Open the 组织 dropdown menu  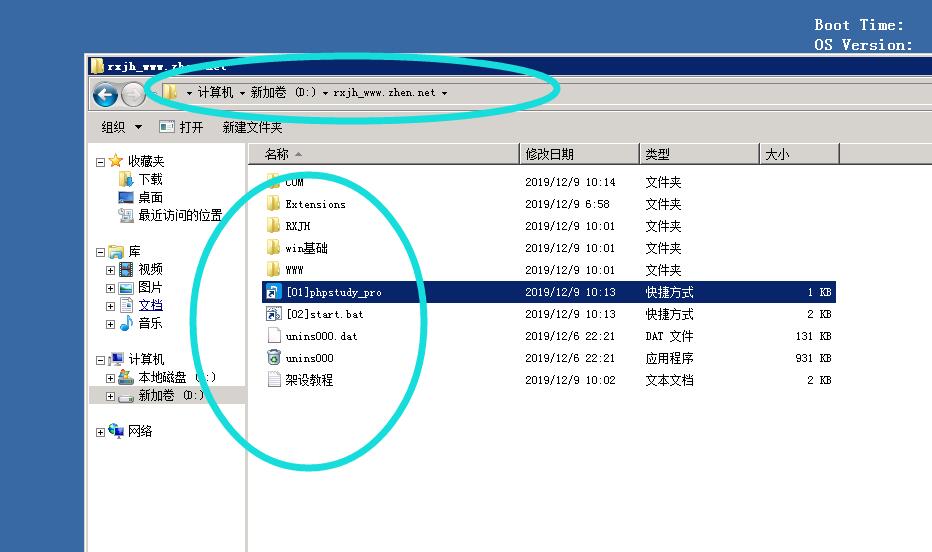[121, 127]
